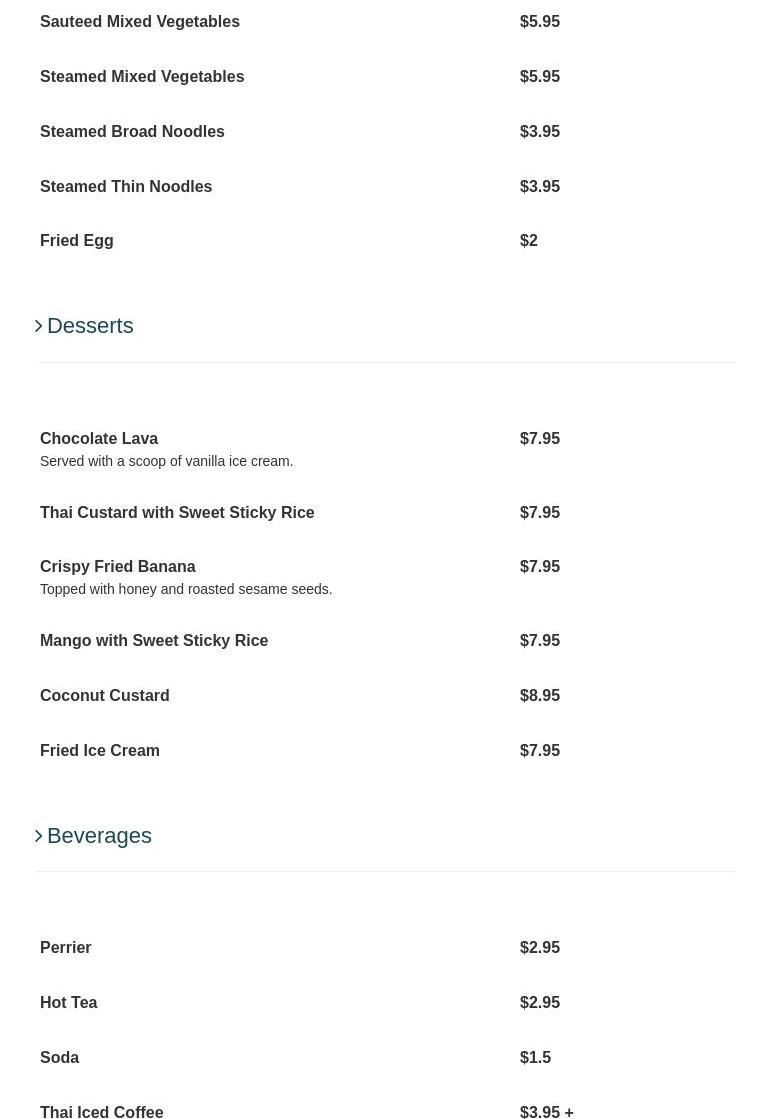Choose Steamed Mixed Vegetables side
This screenshot has height=1119, width=770.
(x=142, y=77)
